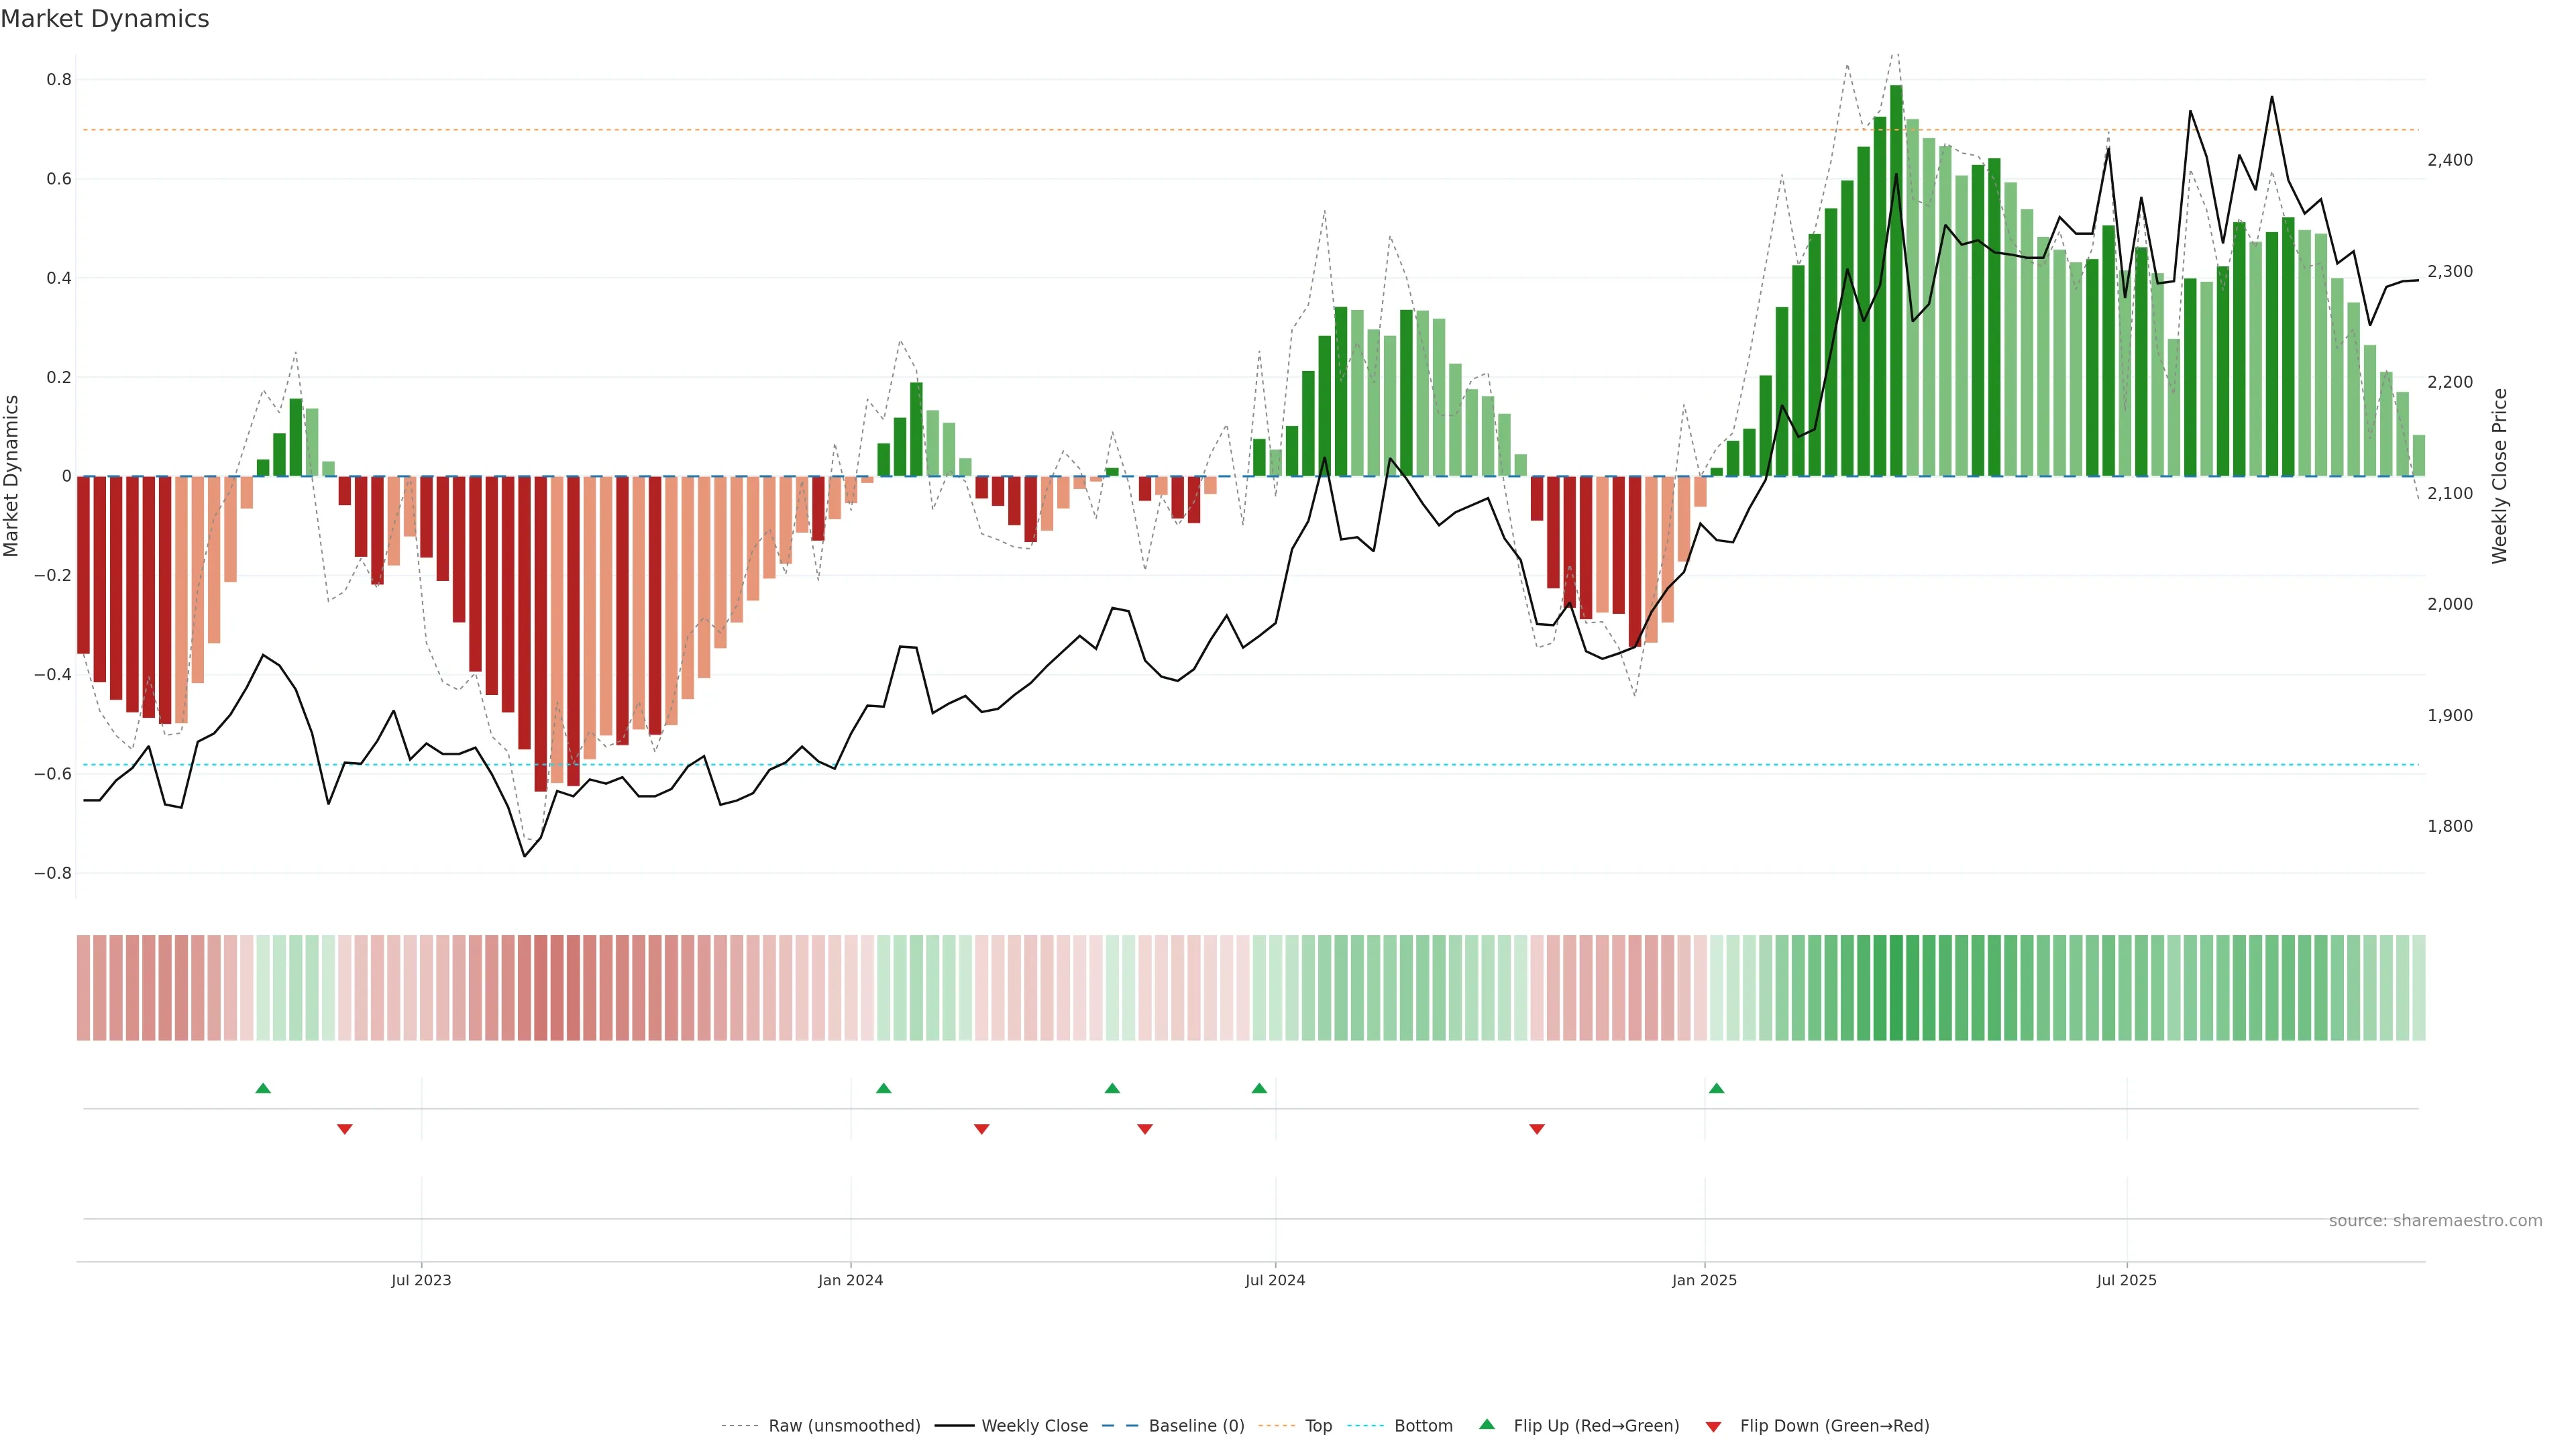Click the flip-up triangle near Jan 2025
Screen dimensions: 2576x1449
click(x=1716, y=1088)
